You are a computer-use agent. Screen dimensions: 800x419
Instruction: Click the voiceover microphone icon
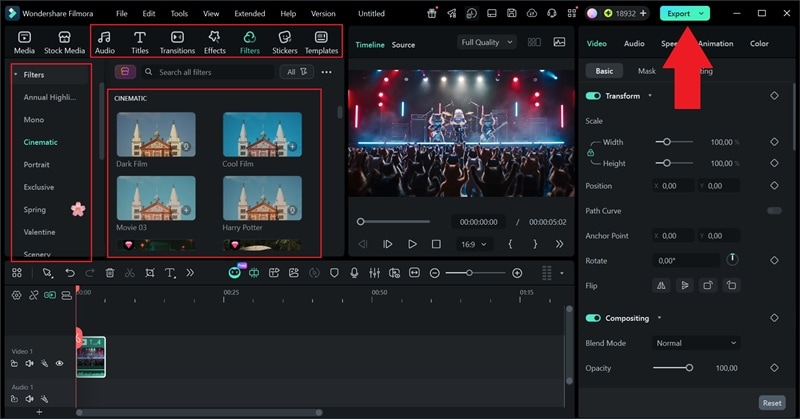[x=354, y=273]
